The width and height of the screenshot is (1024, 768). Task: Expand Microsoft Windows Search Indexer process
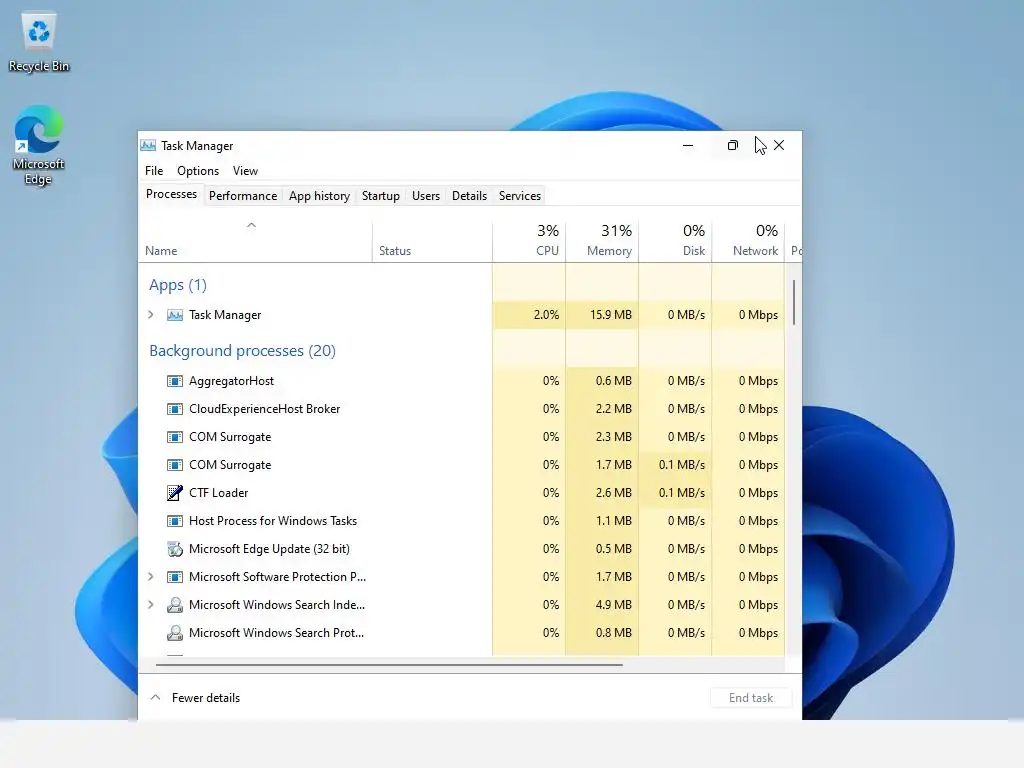[151, 605]
